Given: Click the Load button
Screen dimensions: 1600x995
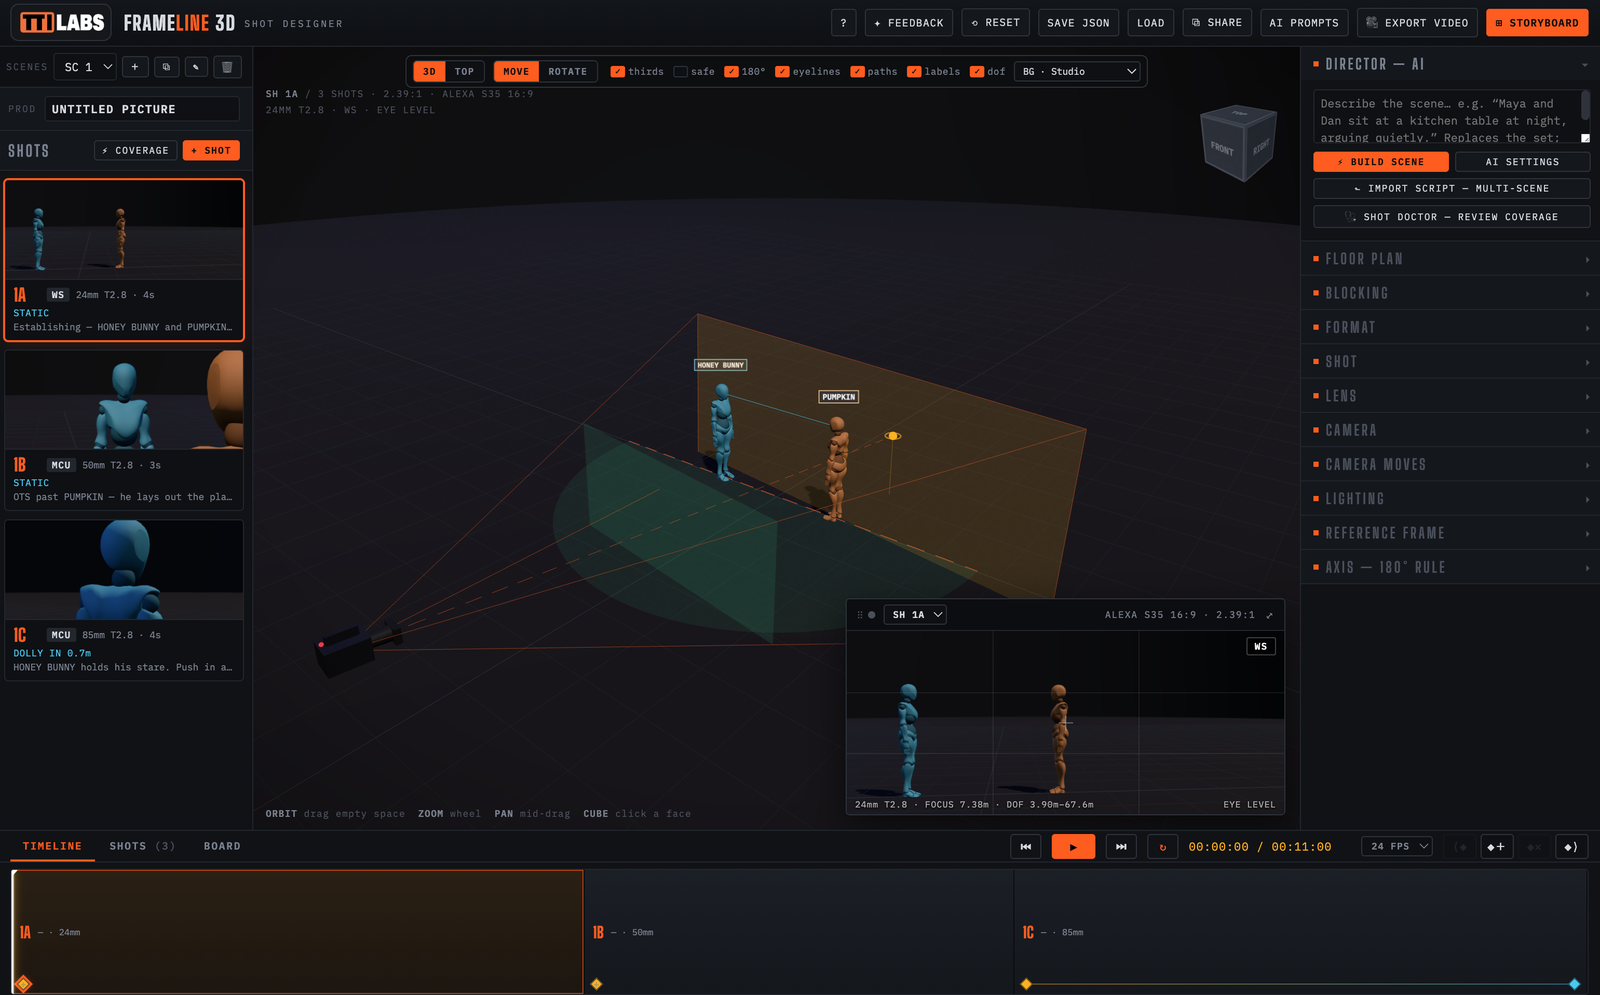Looking at the screenshot, I should 1151,23.
